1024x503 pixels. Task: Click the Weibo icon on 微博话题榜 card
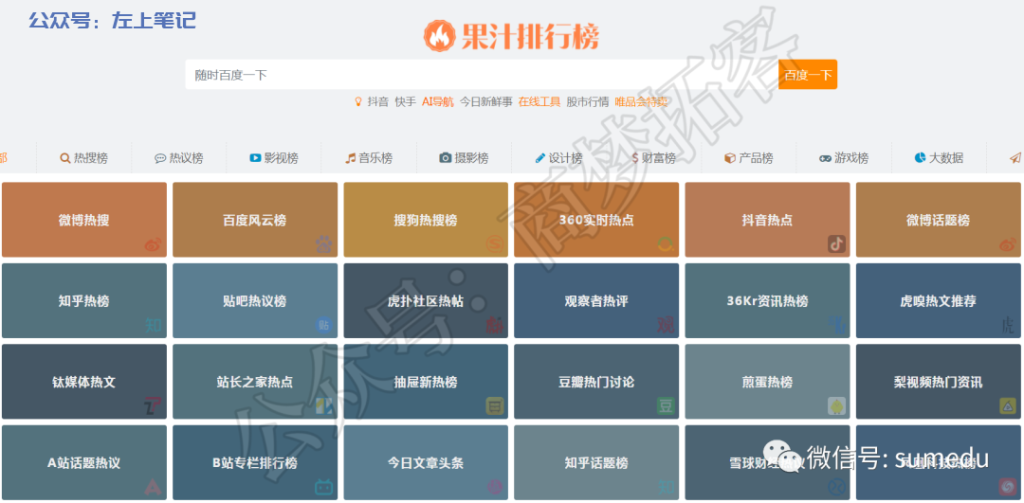pyautogui.click(x=1008, y=245)
